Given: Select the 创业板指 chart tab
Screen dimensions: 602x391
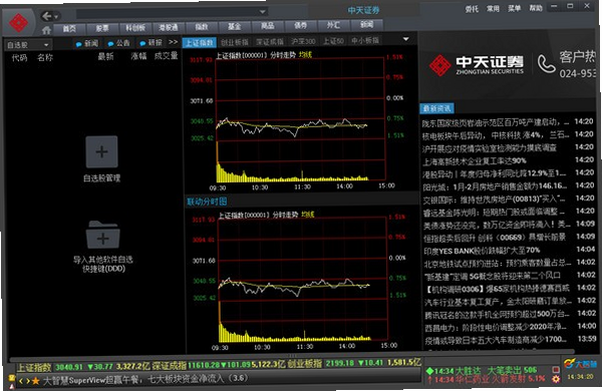Looking at the screenshot, I should point(235,42).
